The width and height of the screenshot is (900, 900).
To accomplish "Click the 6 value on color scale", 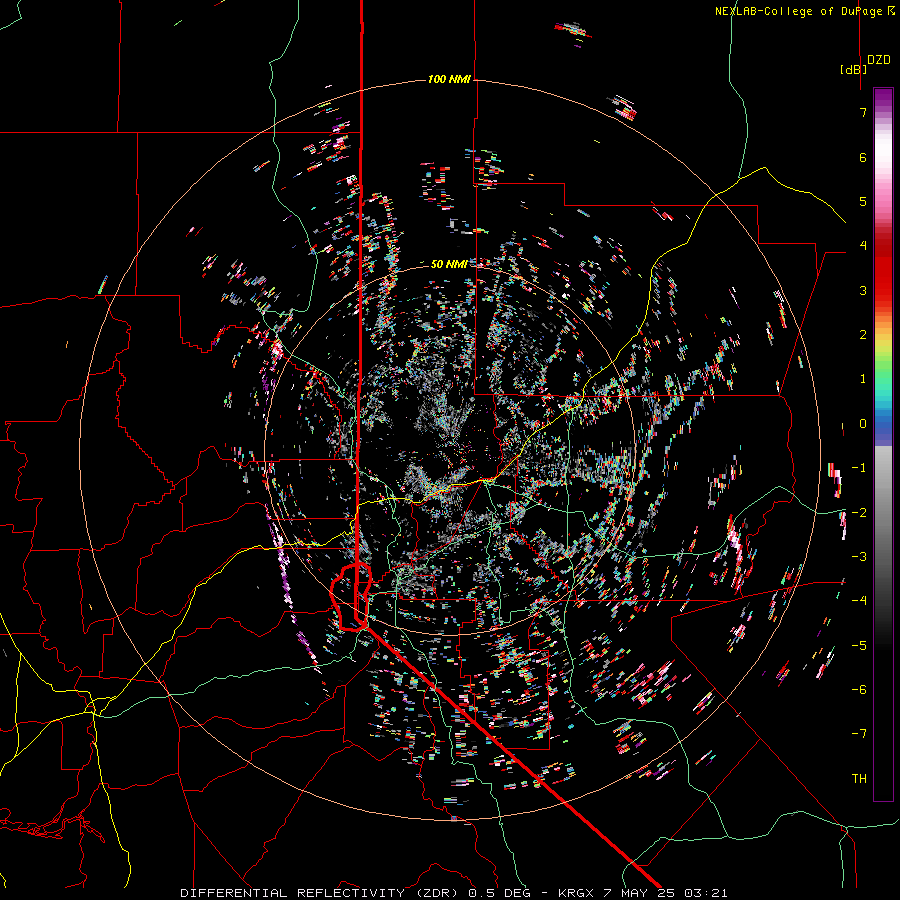I will coord(863,157).
